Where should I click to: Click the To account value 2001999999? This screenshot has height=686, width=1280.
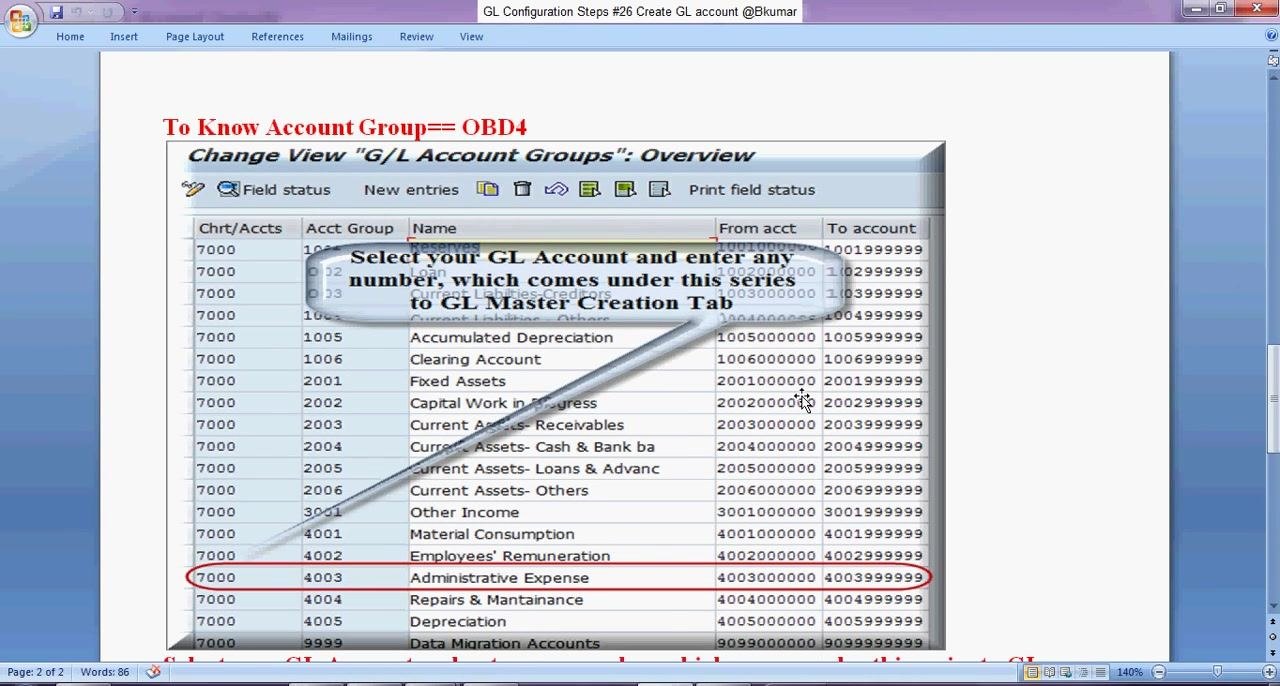click(x=873, y=381)
